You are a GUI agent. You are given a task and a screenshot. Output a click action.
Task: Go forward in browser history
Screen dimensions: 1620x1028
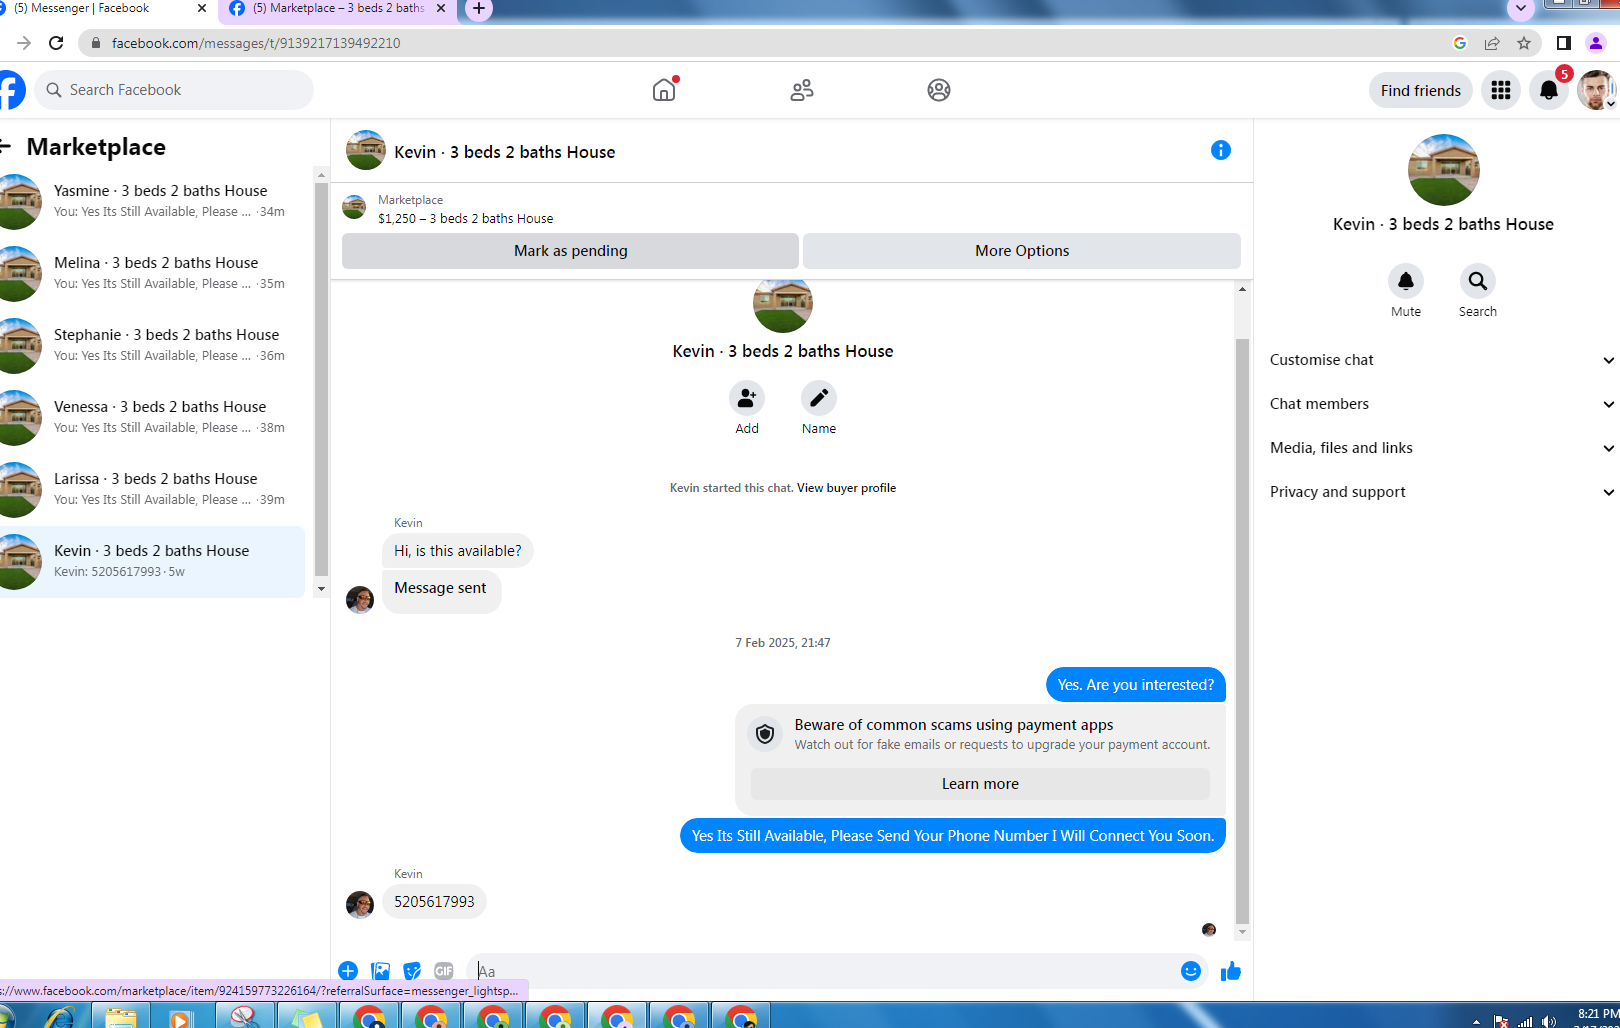[24, 43]
